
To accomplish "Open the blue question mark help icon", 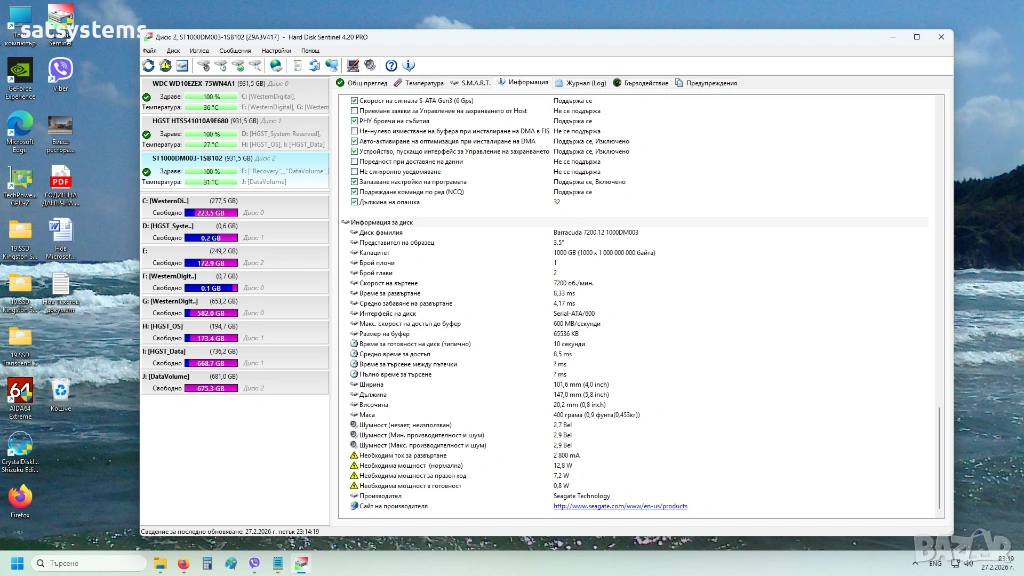I will (x=392, y=66).
